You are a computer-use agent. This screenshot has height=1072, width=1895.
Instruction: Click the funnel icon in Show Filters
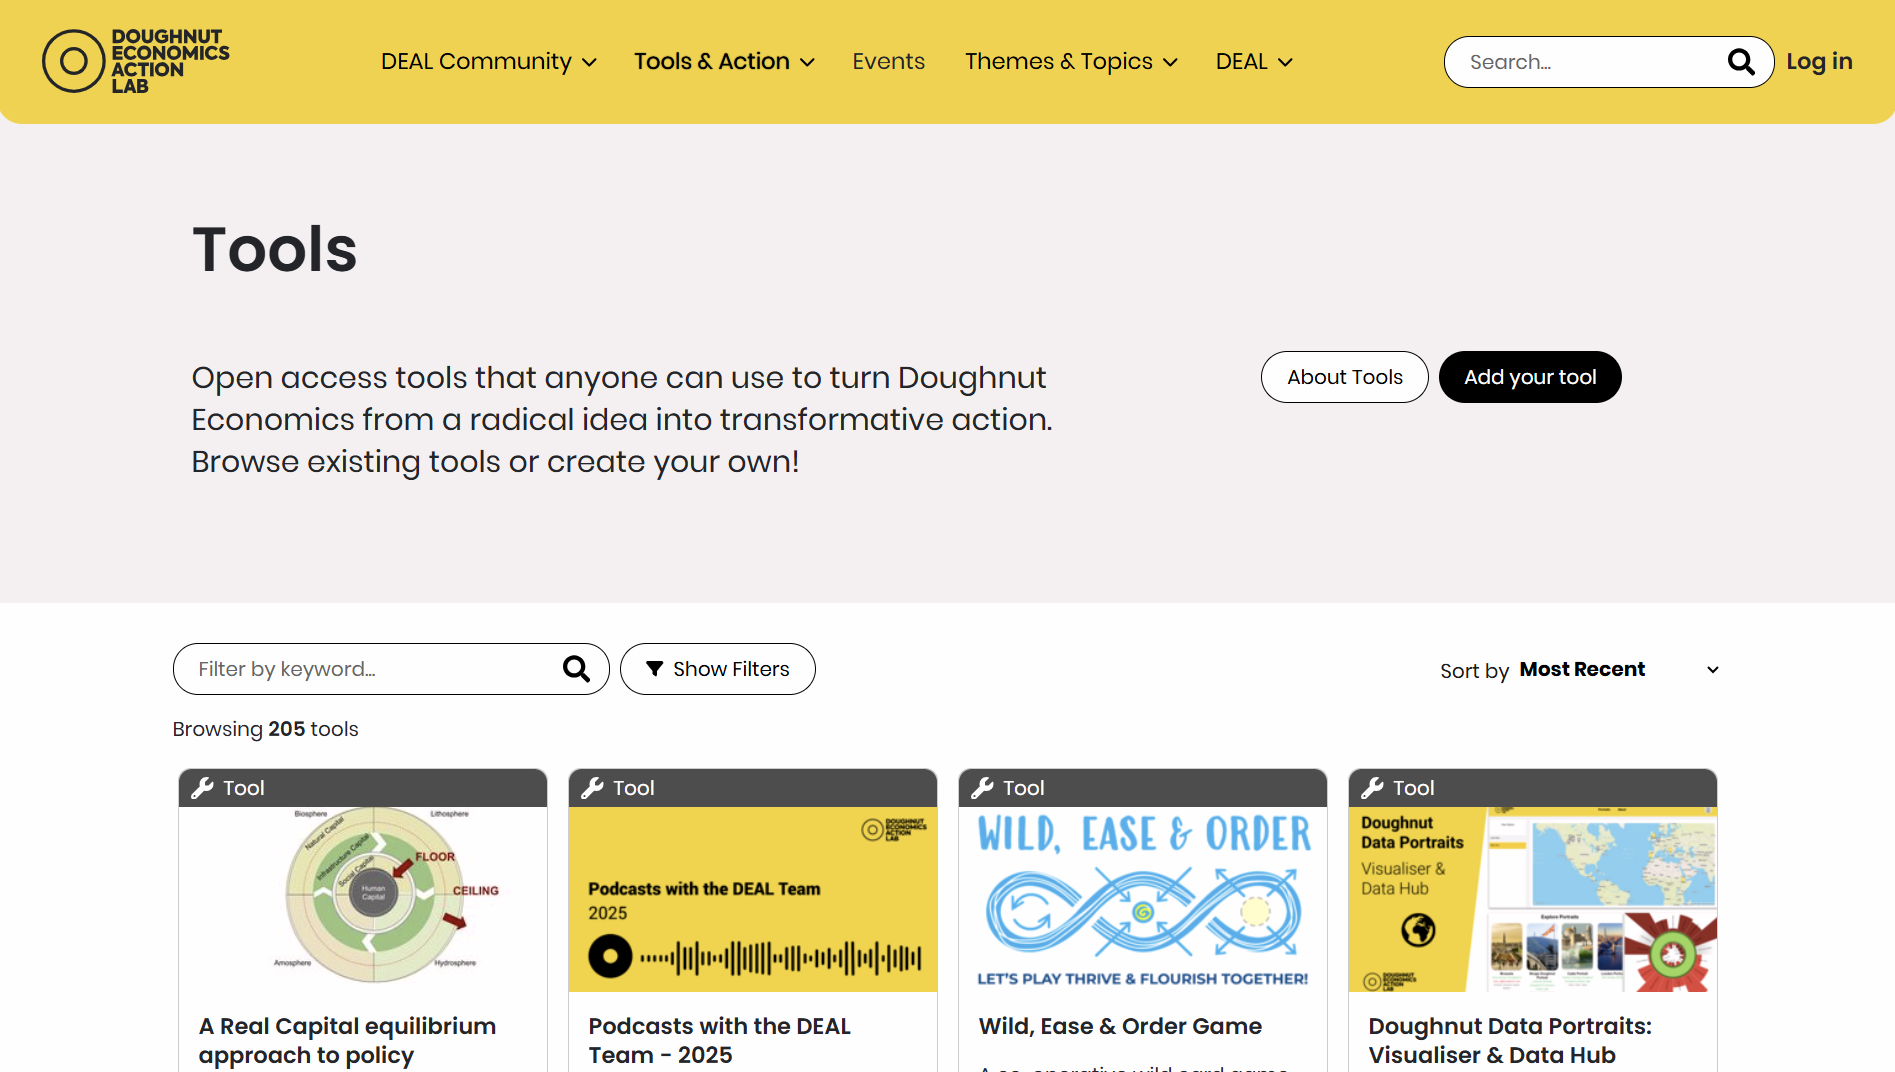coord(655,669)
